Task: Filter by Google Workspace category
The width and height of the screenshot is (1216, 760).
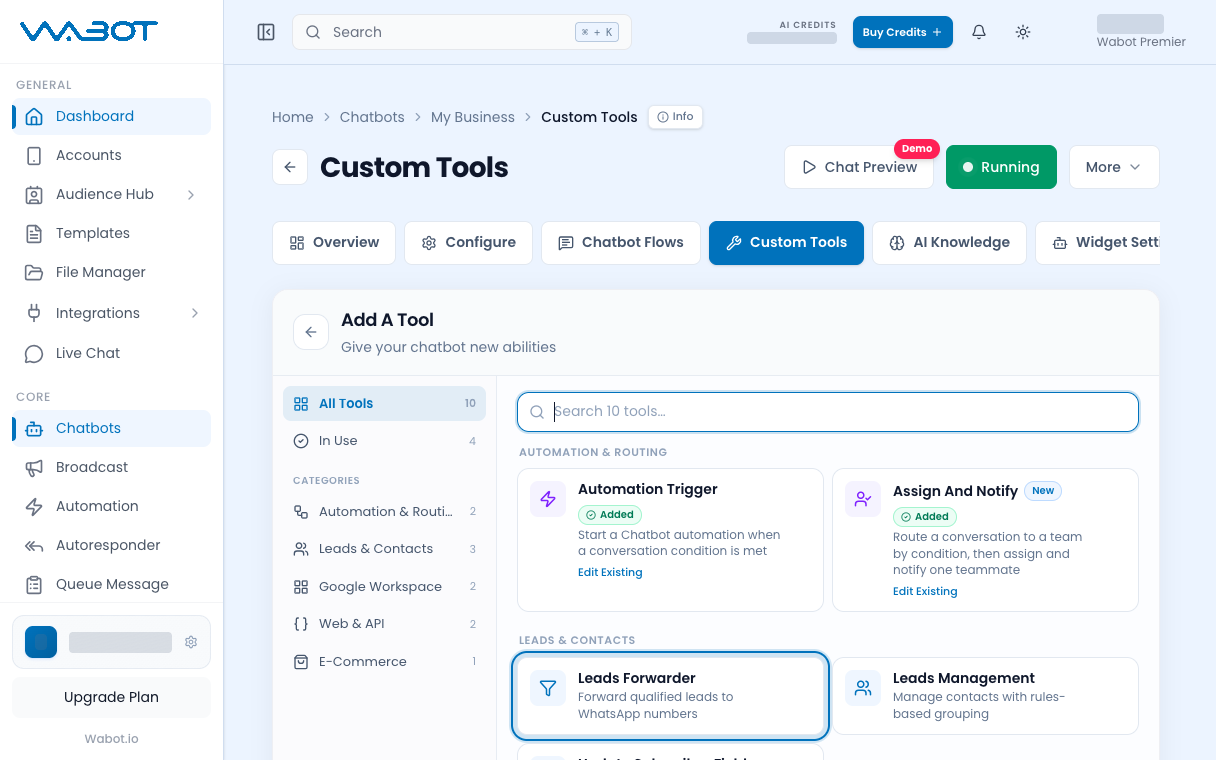Action: pos(384,587)
